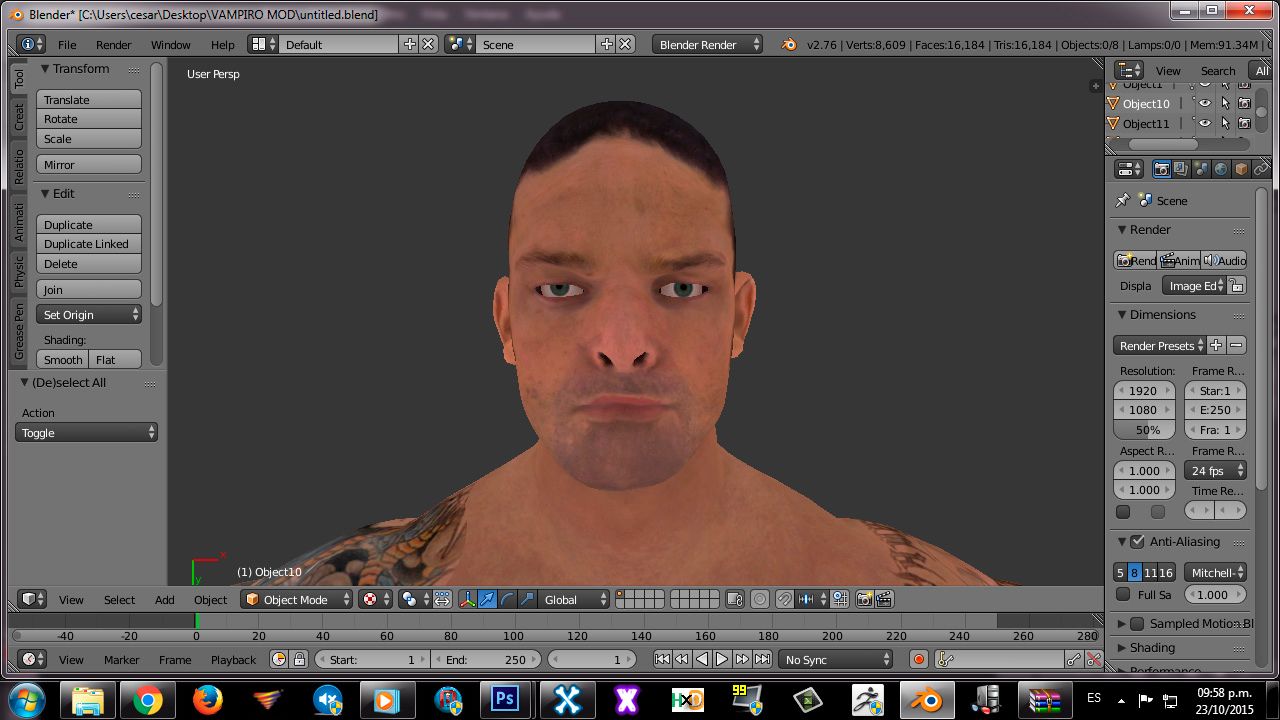
Task: Click the Duplicate Linked button
Action: 89,244
